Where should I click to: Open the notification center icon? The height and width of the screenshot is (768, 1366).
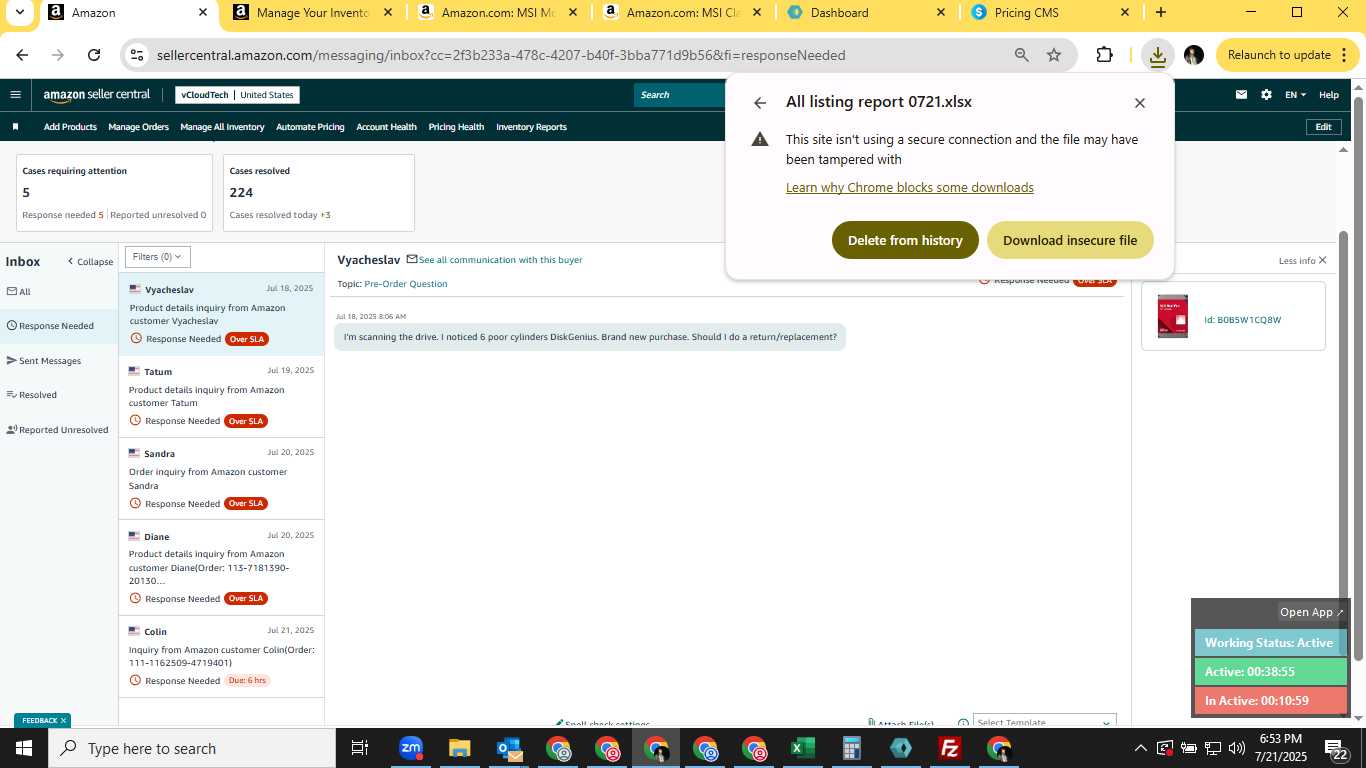click(1337, 748)
